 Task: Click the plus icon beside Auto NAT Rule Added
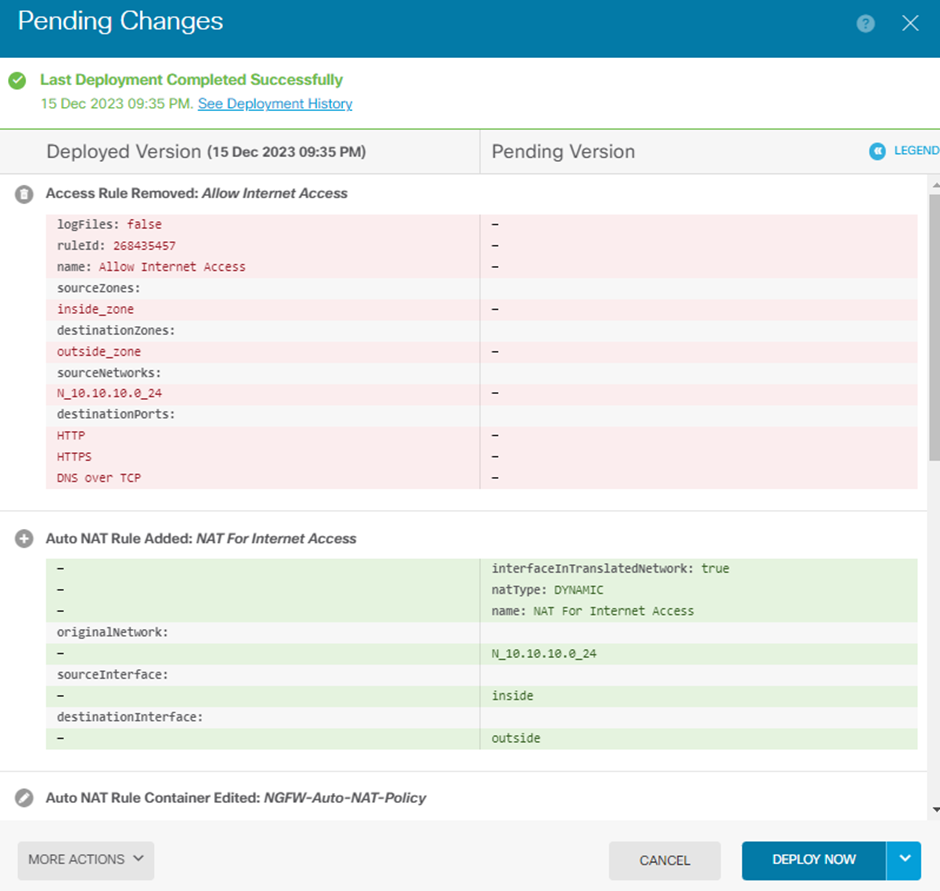click(x=24, y=539)
